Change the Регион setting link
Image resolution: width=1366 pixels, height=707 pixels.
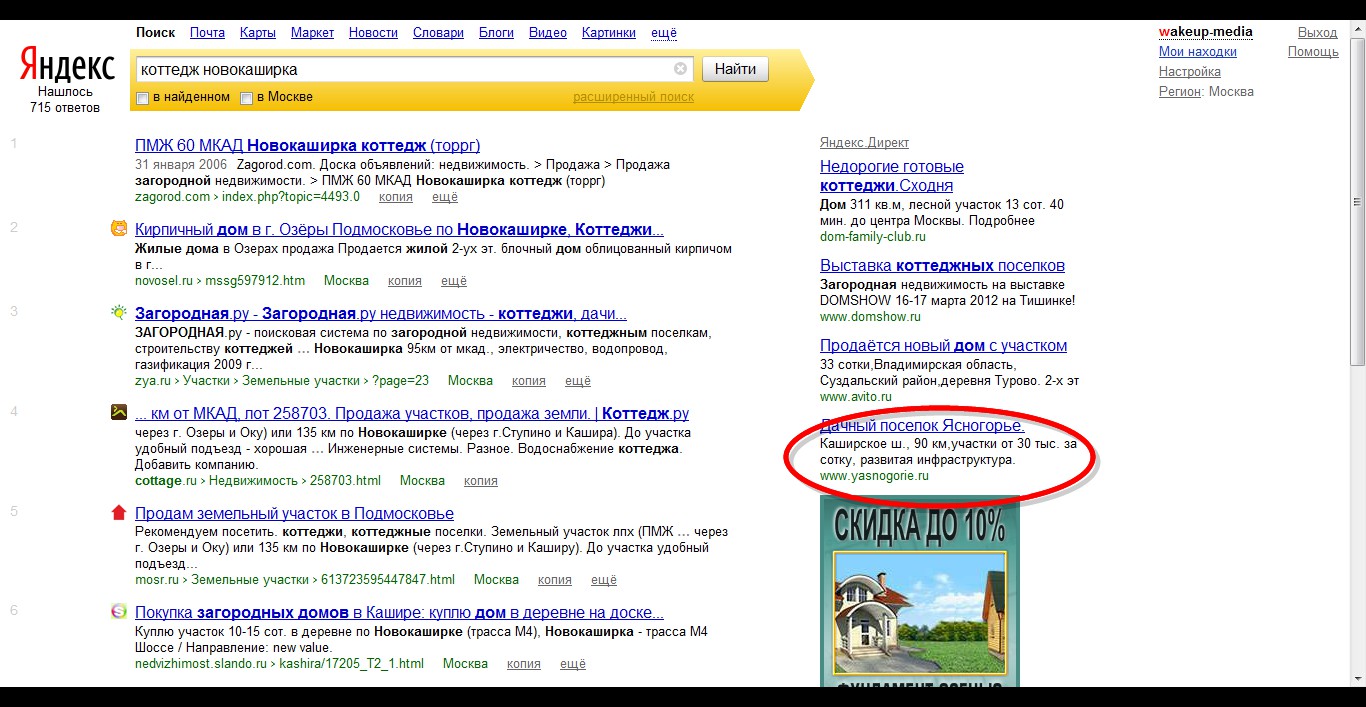(1180, 92)
